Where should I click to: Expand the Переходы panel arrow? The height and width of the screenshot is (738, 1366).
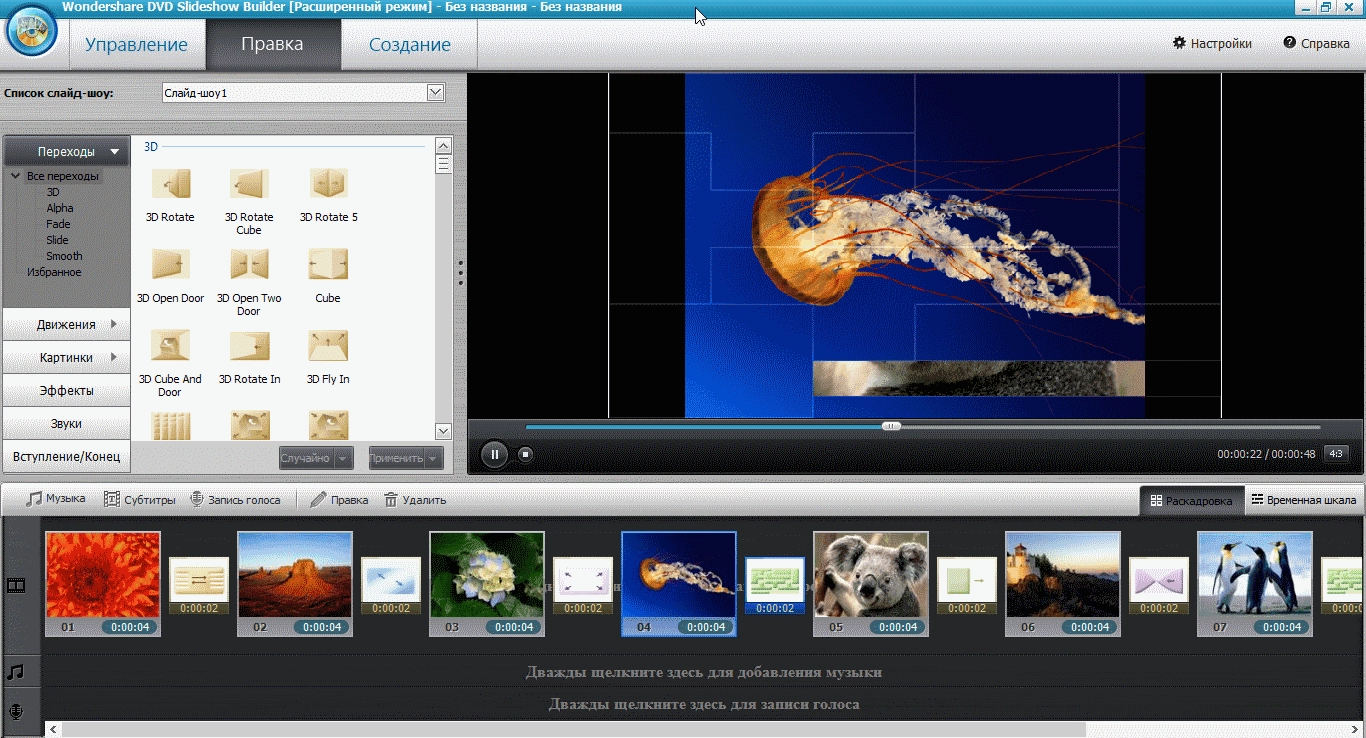(115, 152)
